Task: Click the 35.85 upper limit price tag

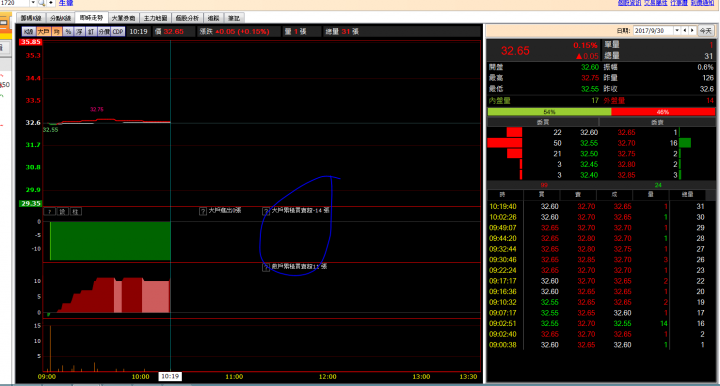Action: click(31, 42)
